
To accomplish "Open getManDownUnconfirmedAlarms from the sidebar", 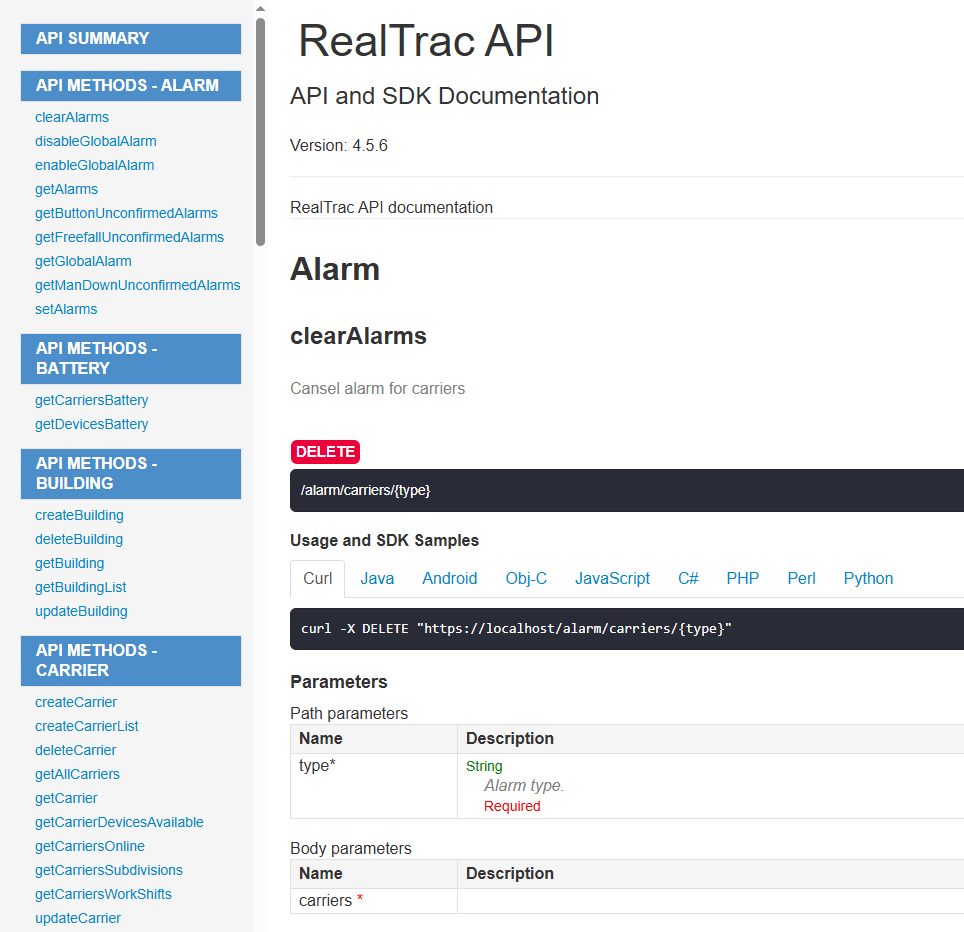I will [x=137, y=285].
